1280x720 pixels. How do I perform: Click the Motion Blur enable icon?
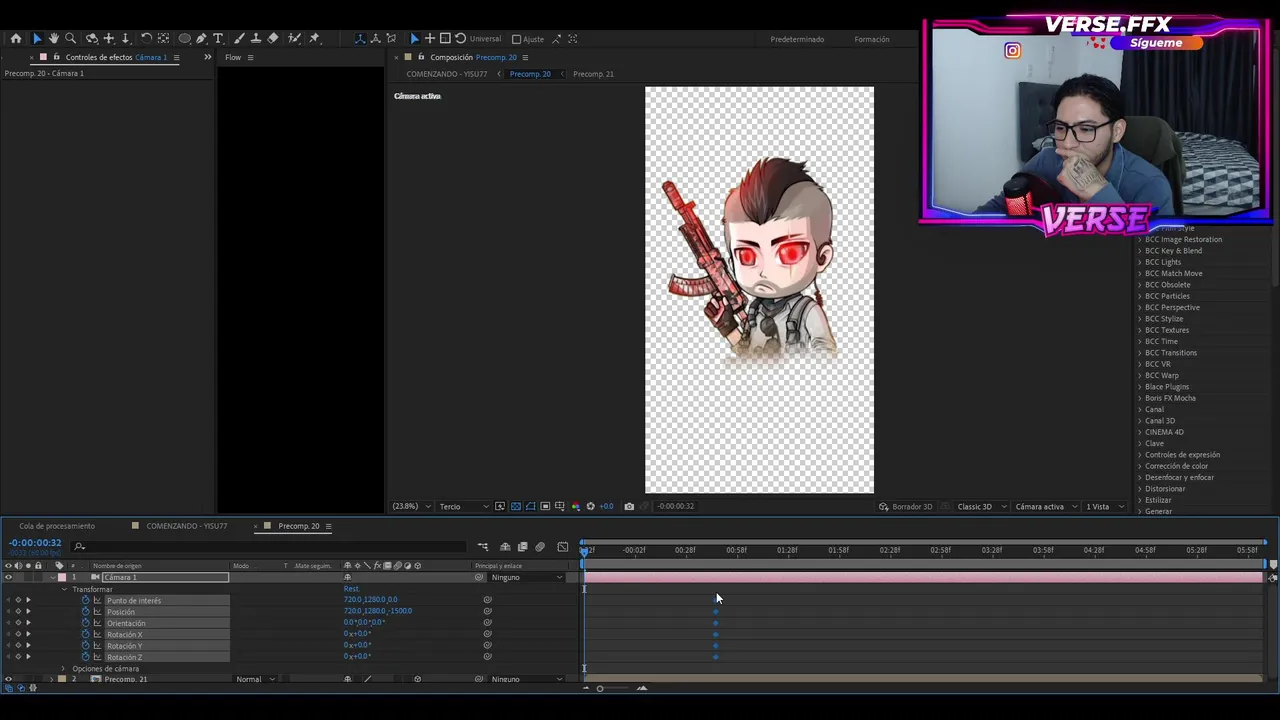541,547
